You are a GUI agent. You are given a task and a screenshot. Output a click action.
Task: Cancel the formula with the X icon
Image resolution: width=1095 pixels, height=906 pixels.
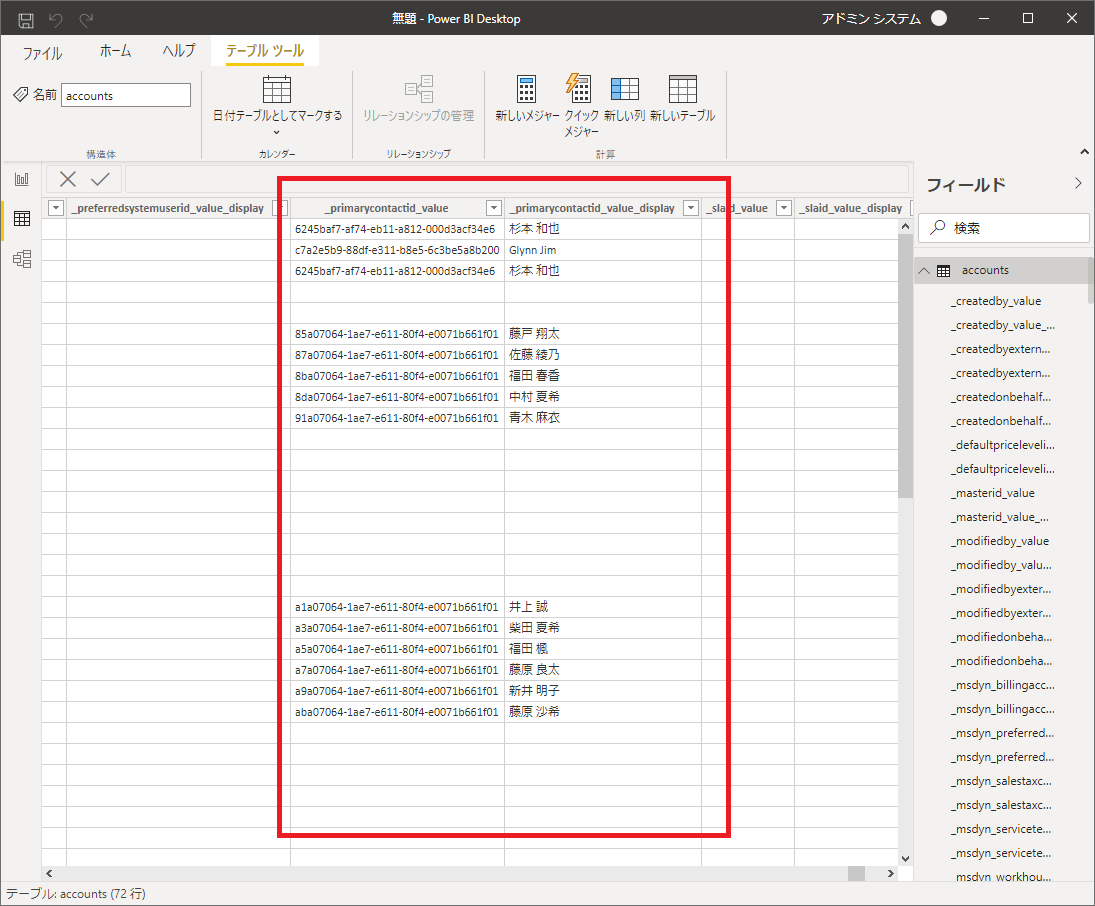[x=68, y=180]
